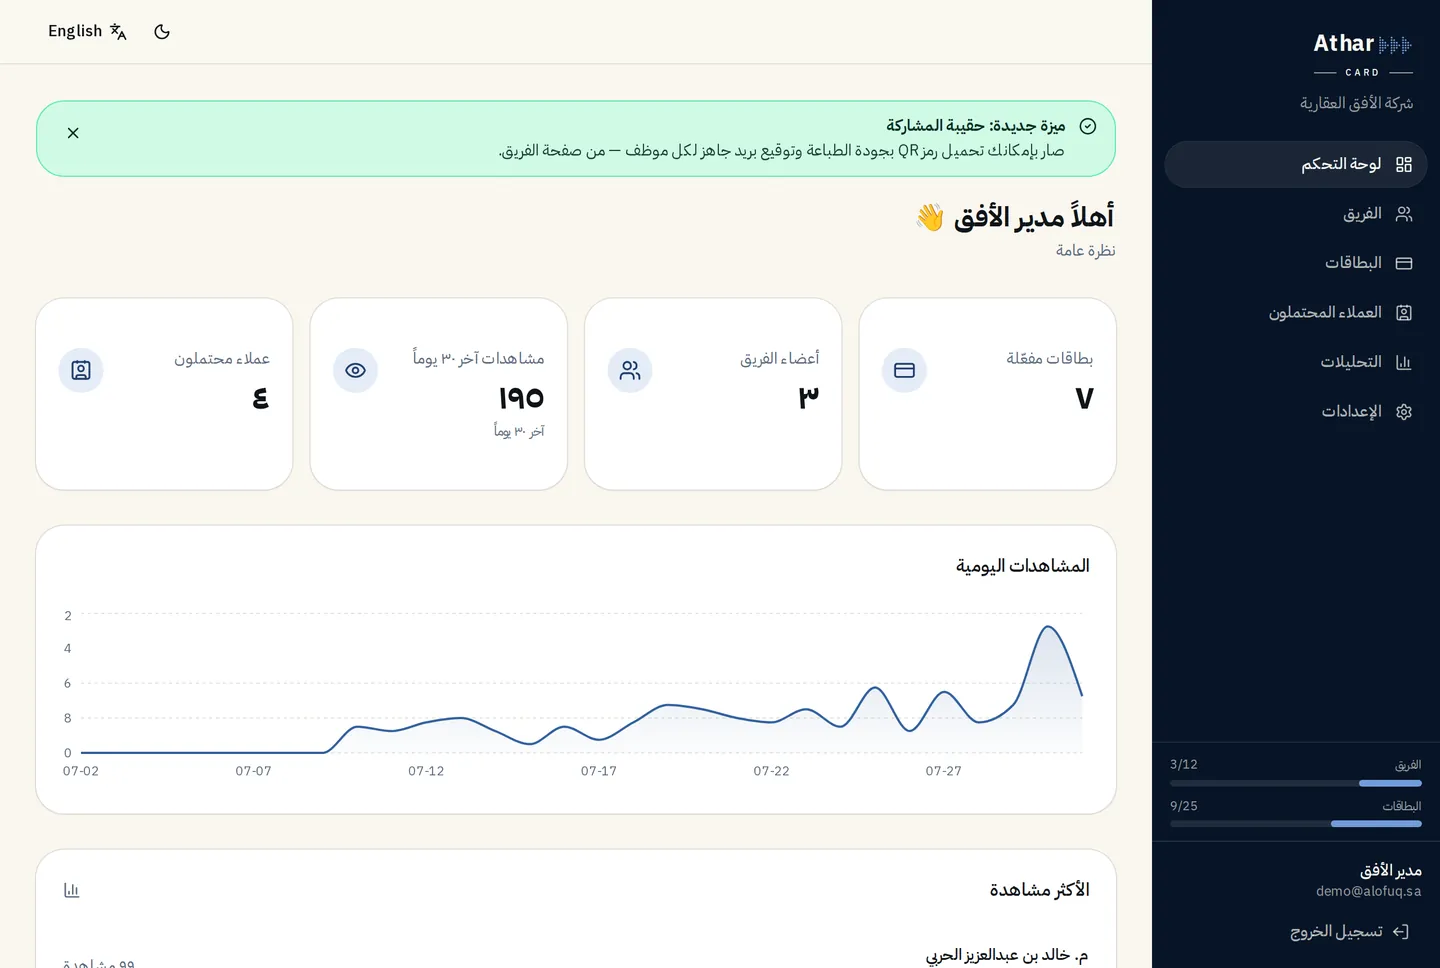This screenshot has height=968, width=1440.
Task: Open لوحة التحكم dashboard menu item
Action: pos(1295,164)
